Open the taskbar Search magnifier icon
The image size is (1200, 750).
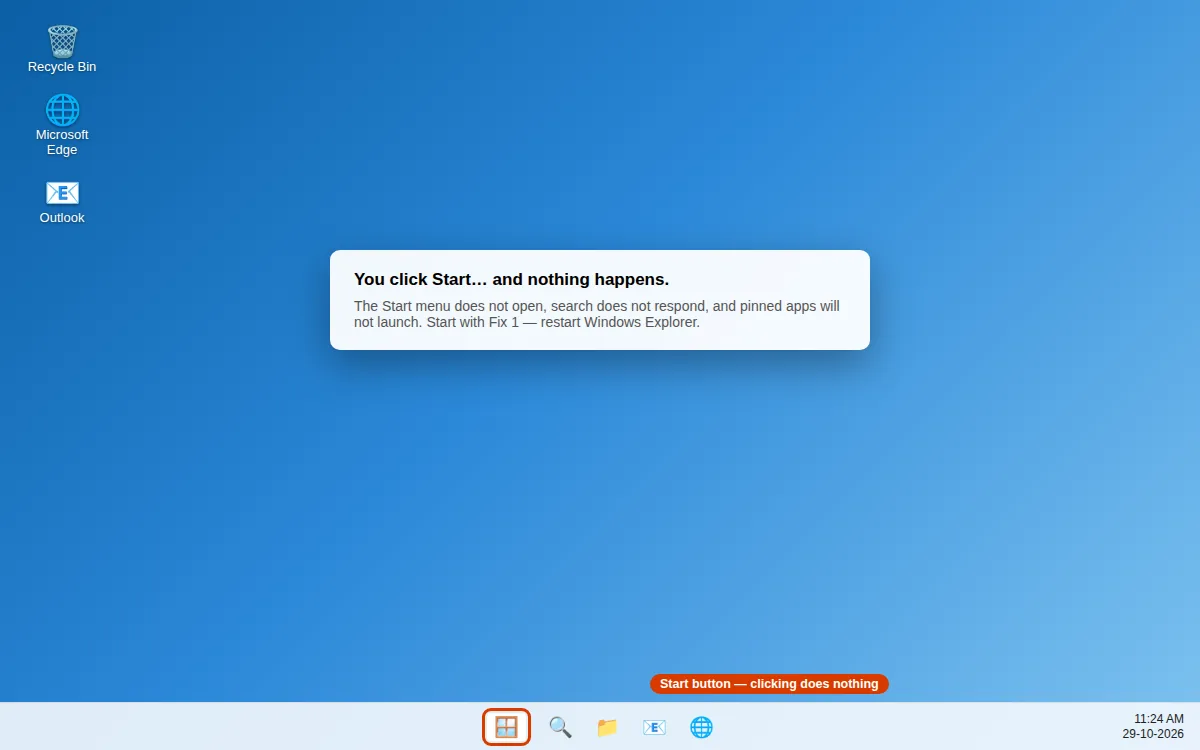[560, 727]
